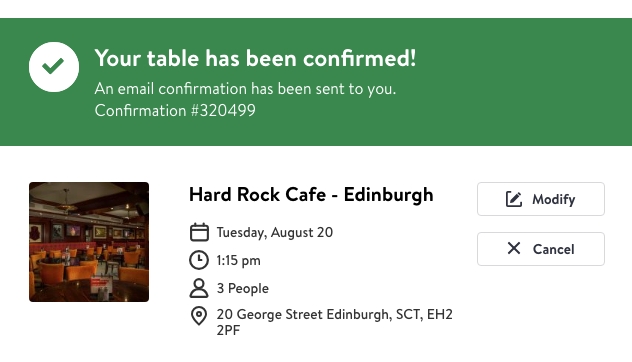632x362 pixels.
Task: Cancel the Hard Rock Cafe reservation
Action: [541, 249]
